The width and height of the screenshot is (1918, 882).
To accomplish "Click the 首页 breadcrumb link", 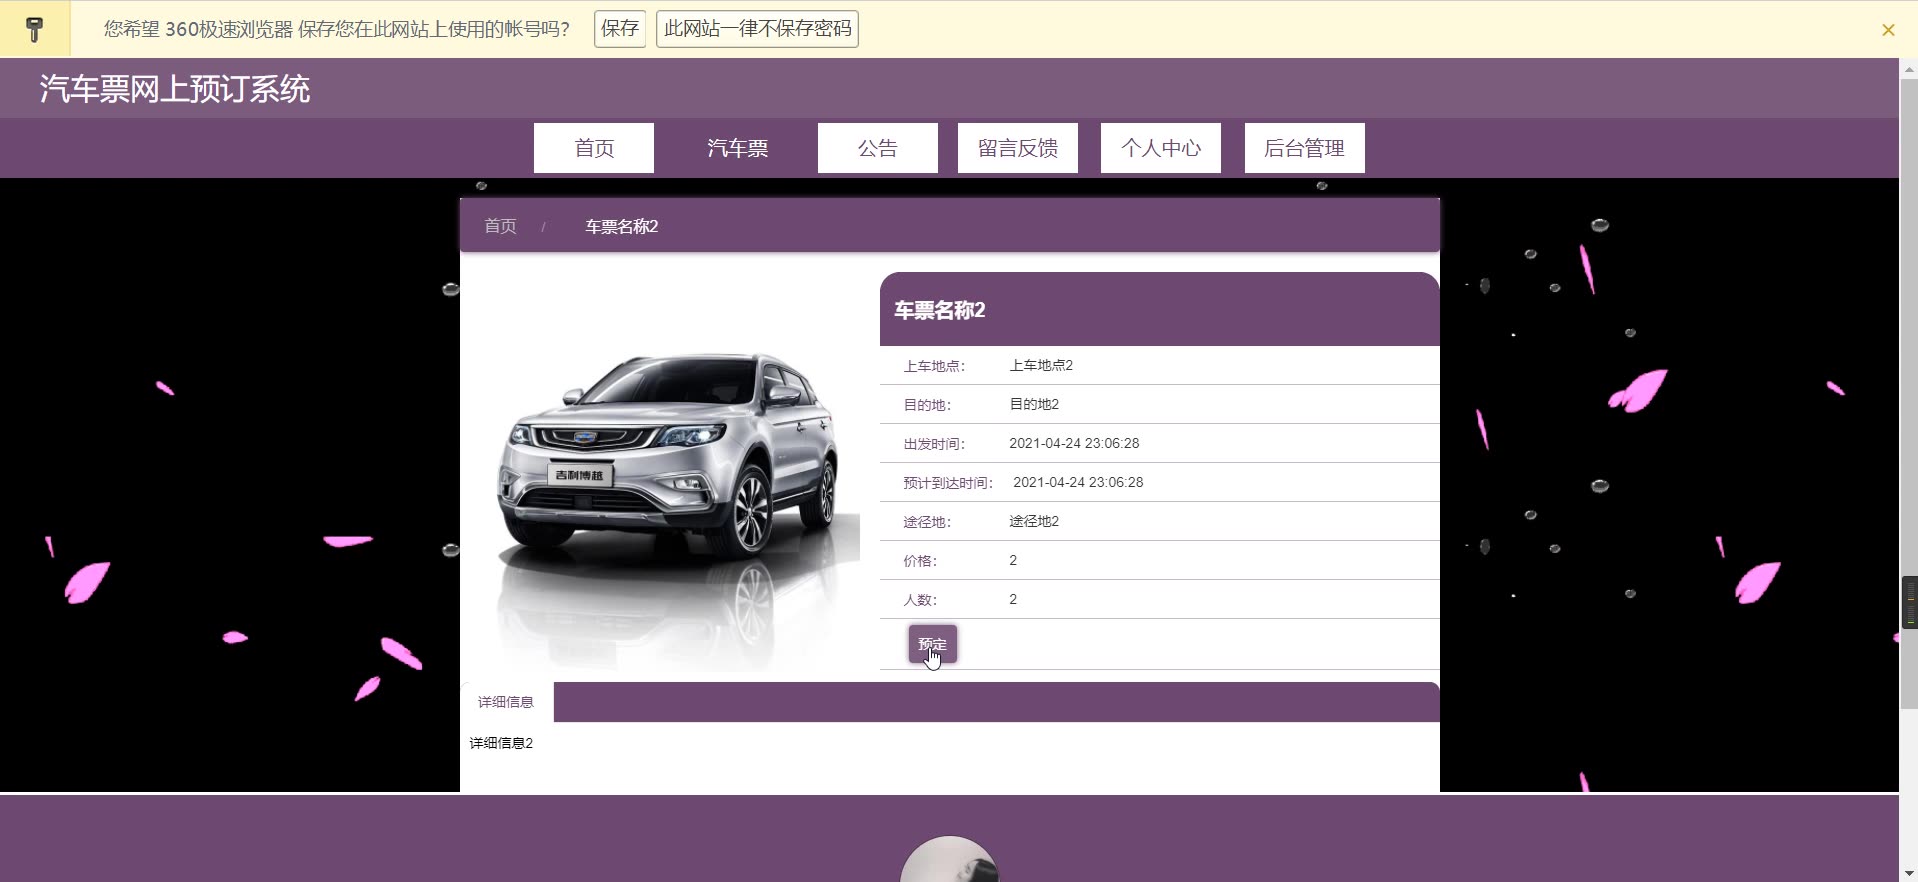I will pyautogui.click(x=500, y=226).
